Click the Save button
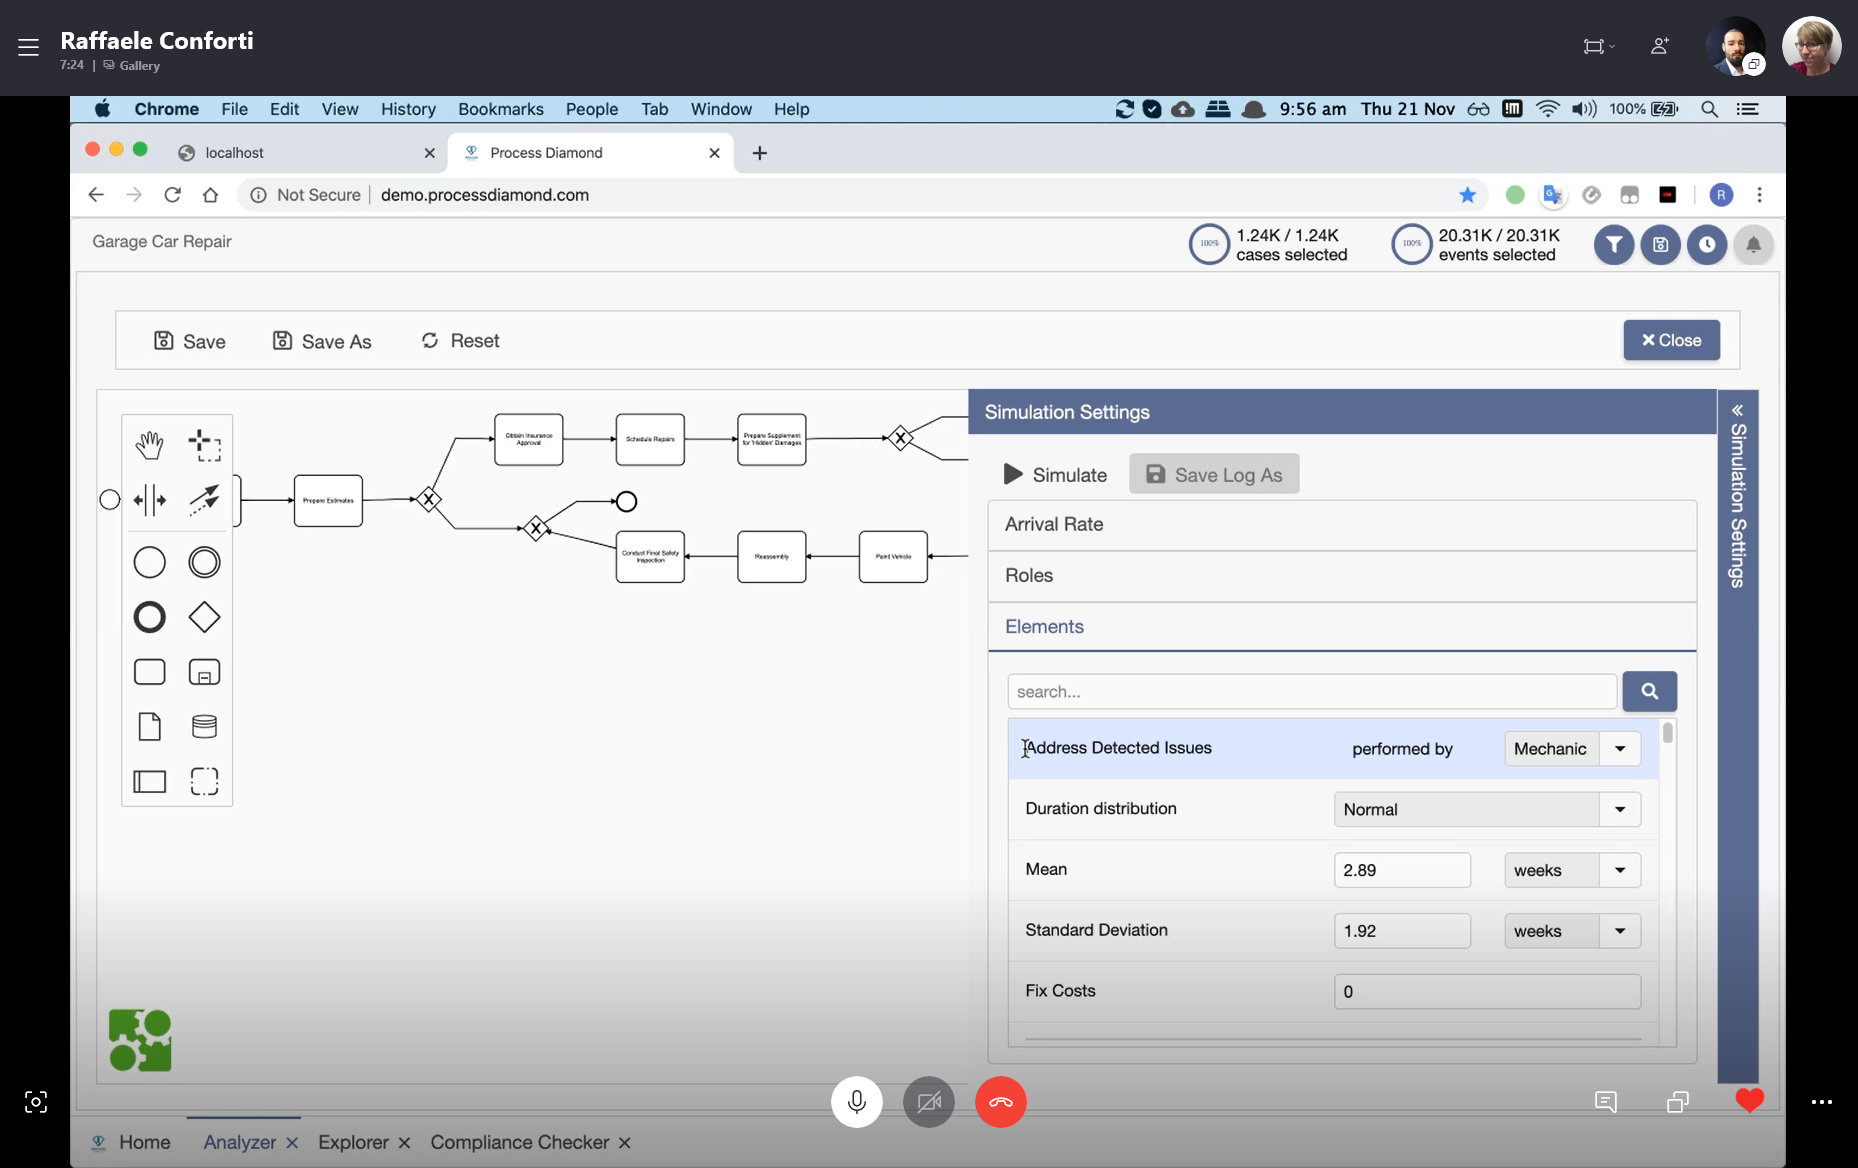Image resolution: width=1858 pixels, height=1168 pixels. point(189,341)
